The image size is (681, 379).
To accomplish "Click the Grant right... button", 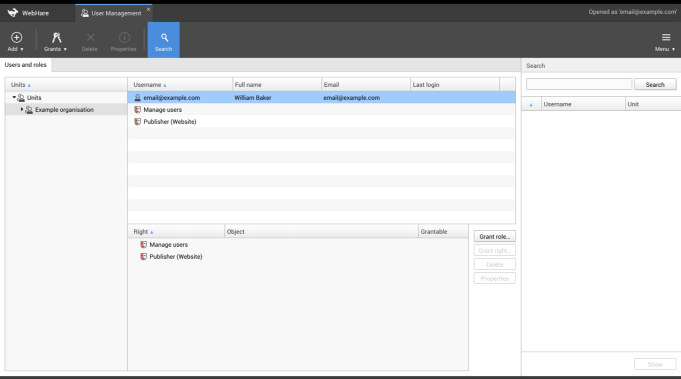I will [495, 250].
